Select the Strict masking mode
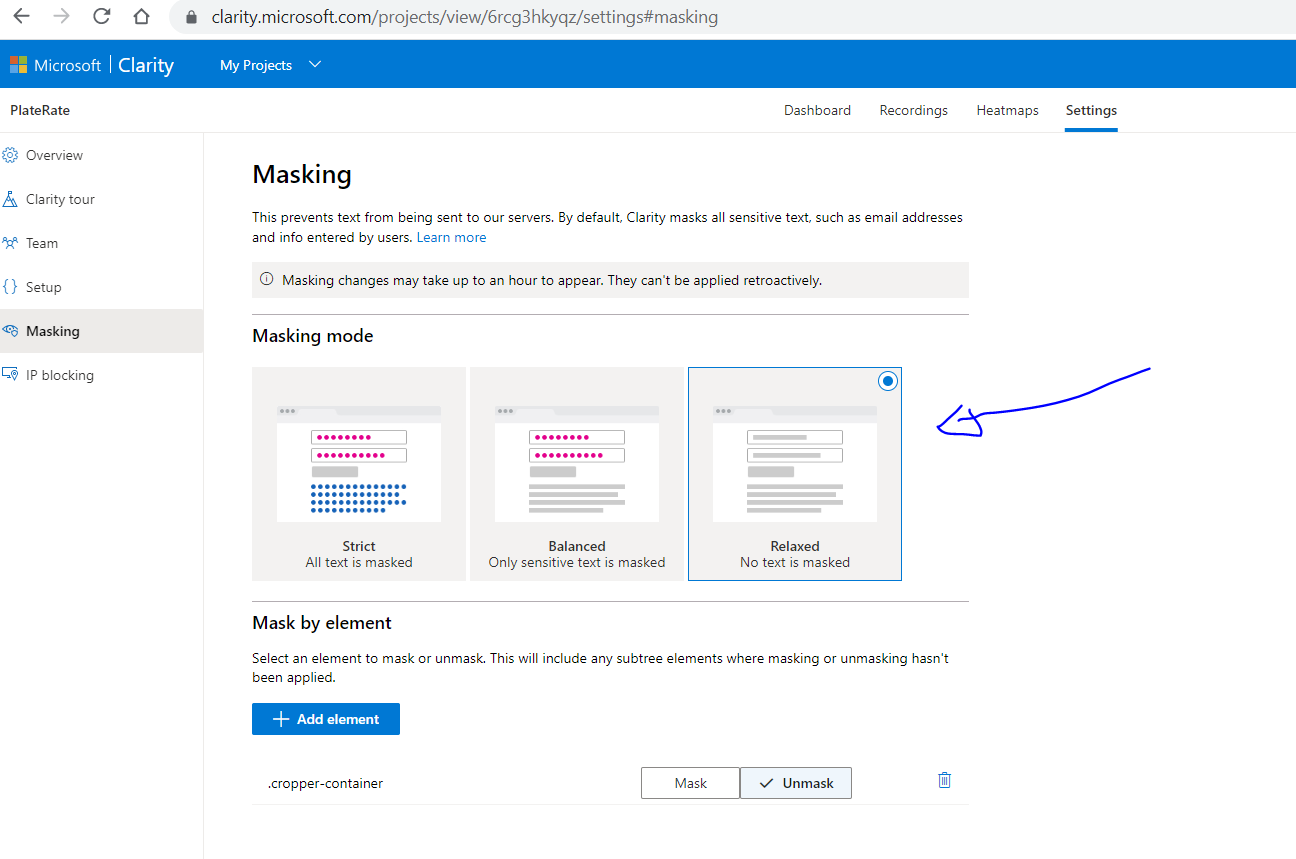 358,473
